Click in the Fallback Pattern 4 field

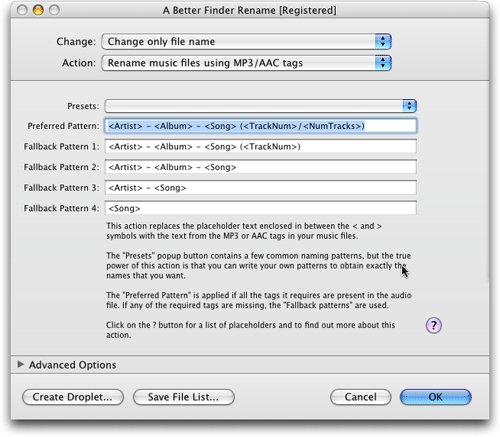click(x=261, y=208)
